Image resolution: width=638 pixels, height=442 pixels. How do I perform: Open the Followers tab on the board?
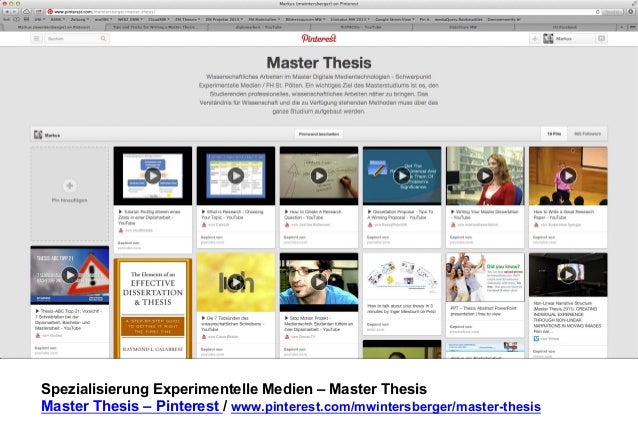587,134
